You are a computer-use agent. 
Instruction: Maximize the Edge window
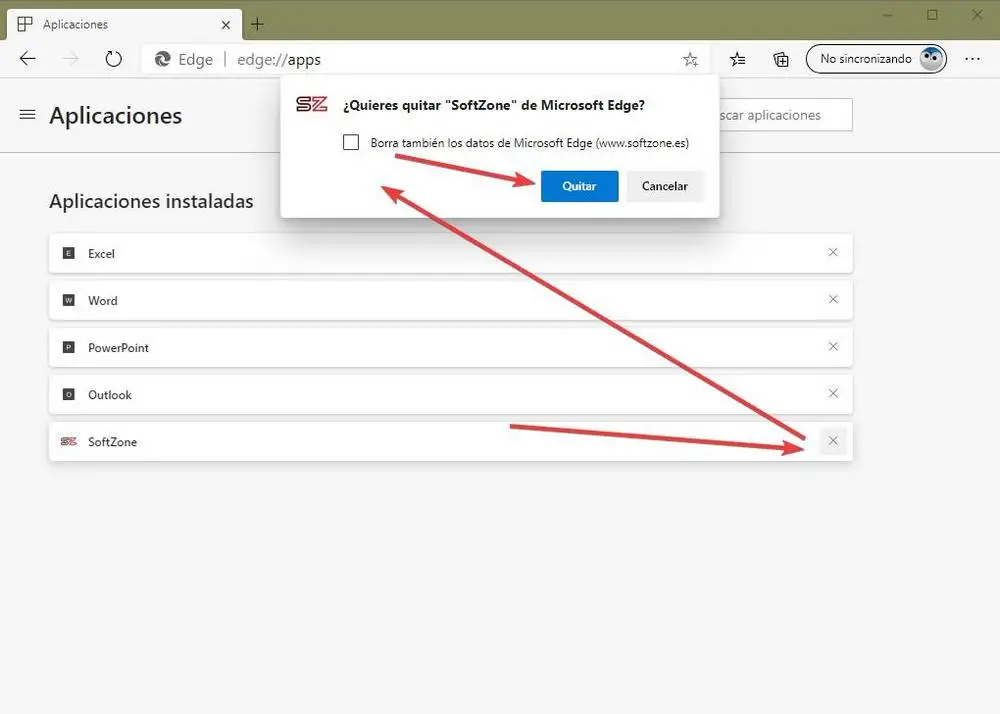click(x=932, y=15)
